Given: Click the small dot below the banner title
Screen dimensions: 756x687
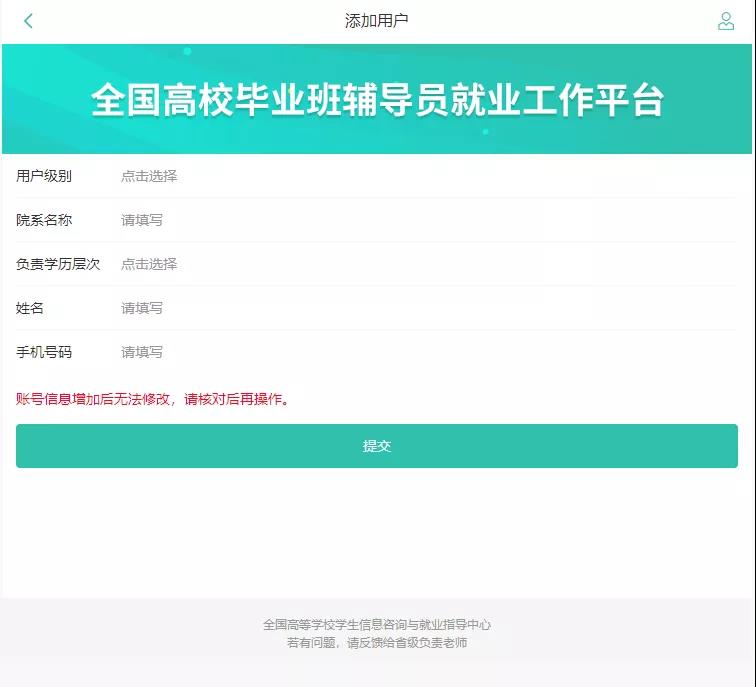Looking at the screenshot, I should pyautogui.click(x=485, y=132).
